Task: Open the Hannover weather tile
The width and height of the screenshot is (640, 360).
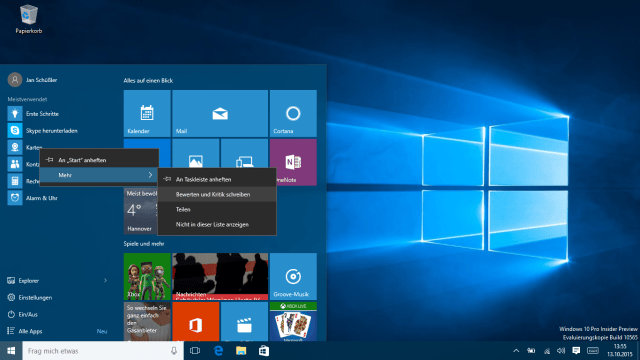Action: [x=140, y=211]
